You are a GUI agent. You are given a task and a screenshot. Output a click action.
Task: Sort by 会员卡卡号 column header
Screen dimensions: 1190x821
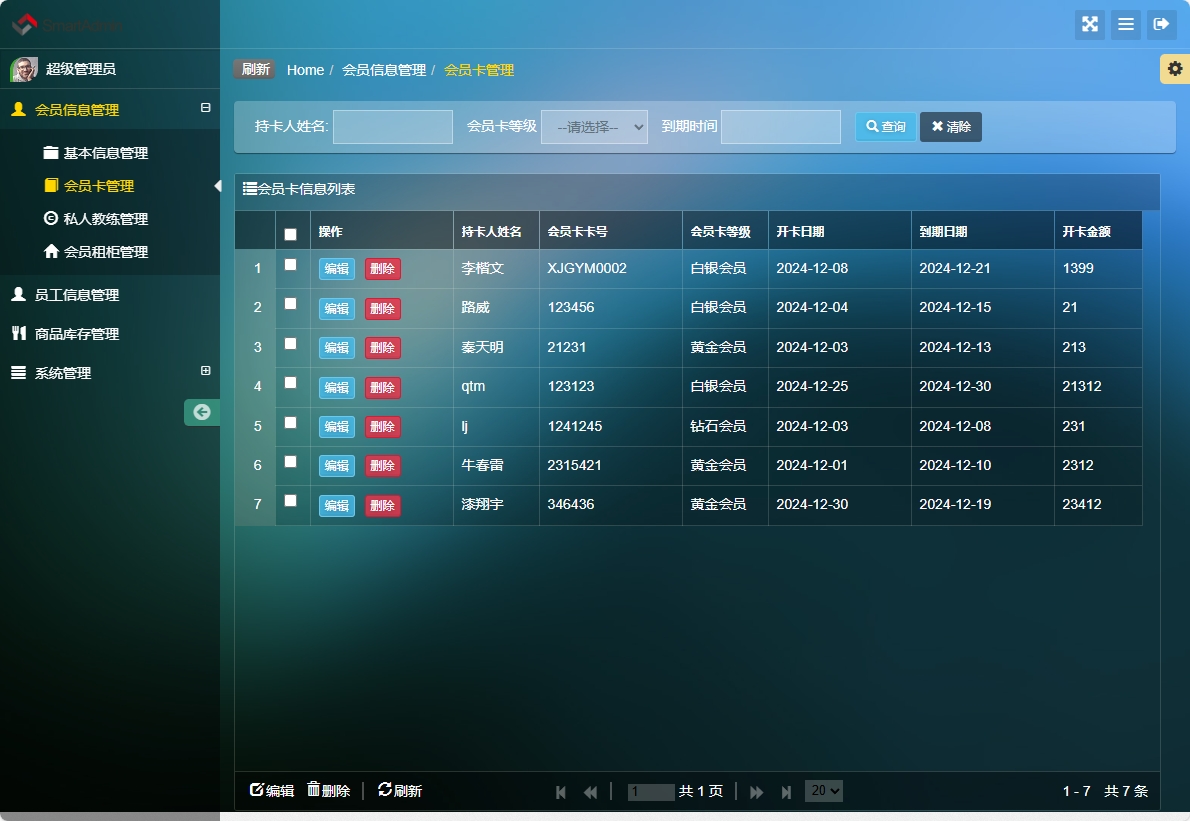611,231
